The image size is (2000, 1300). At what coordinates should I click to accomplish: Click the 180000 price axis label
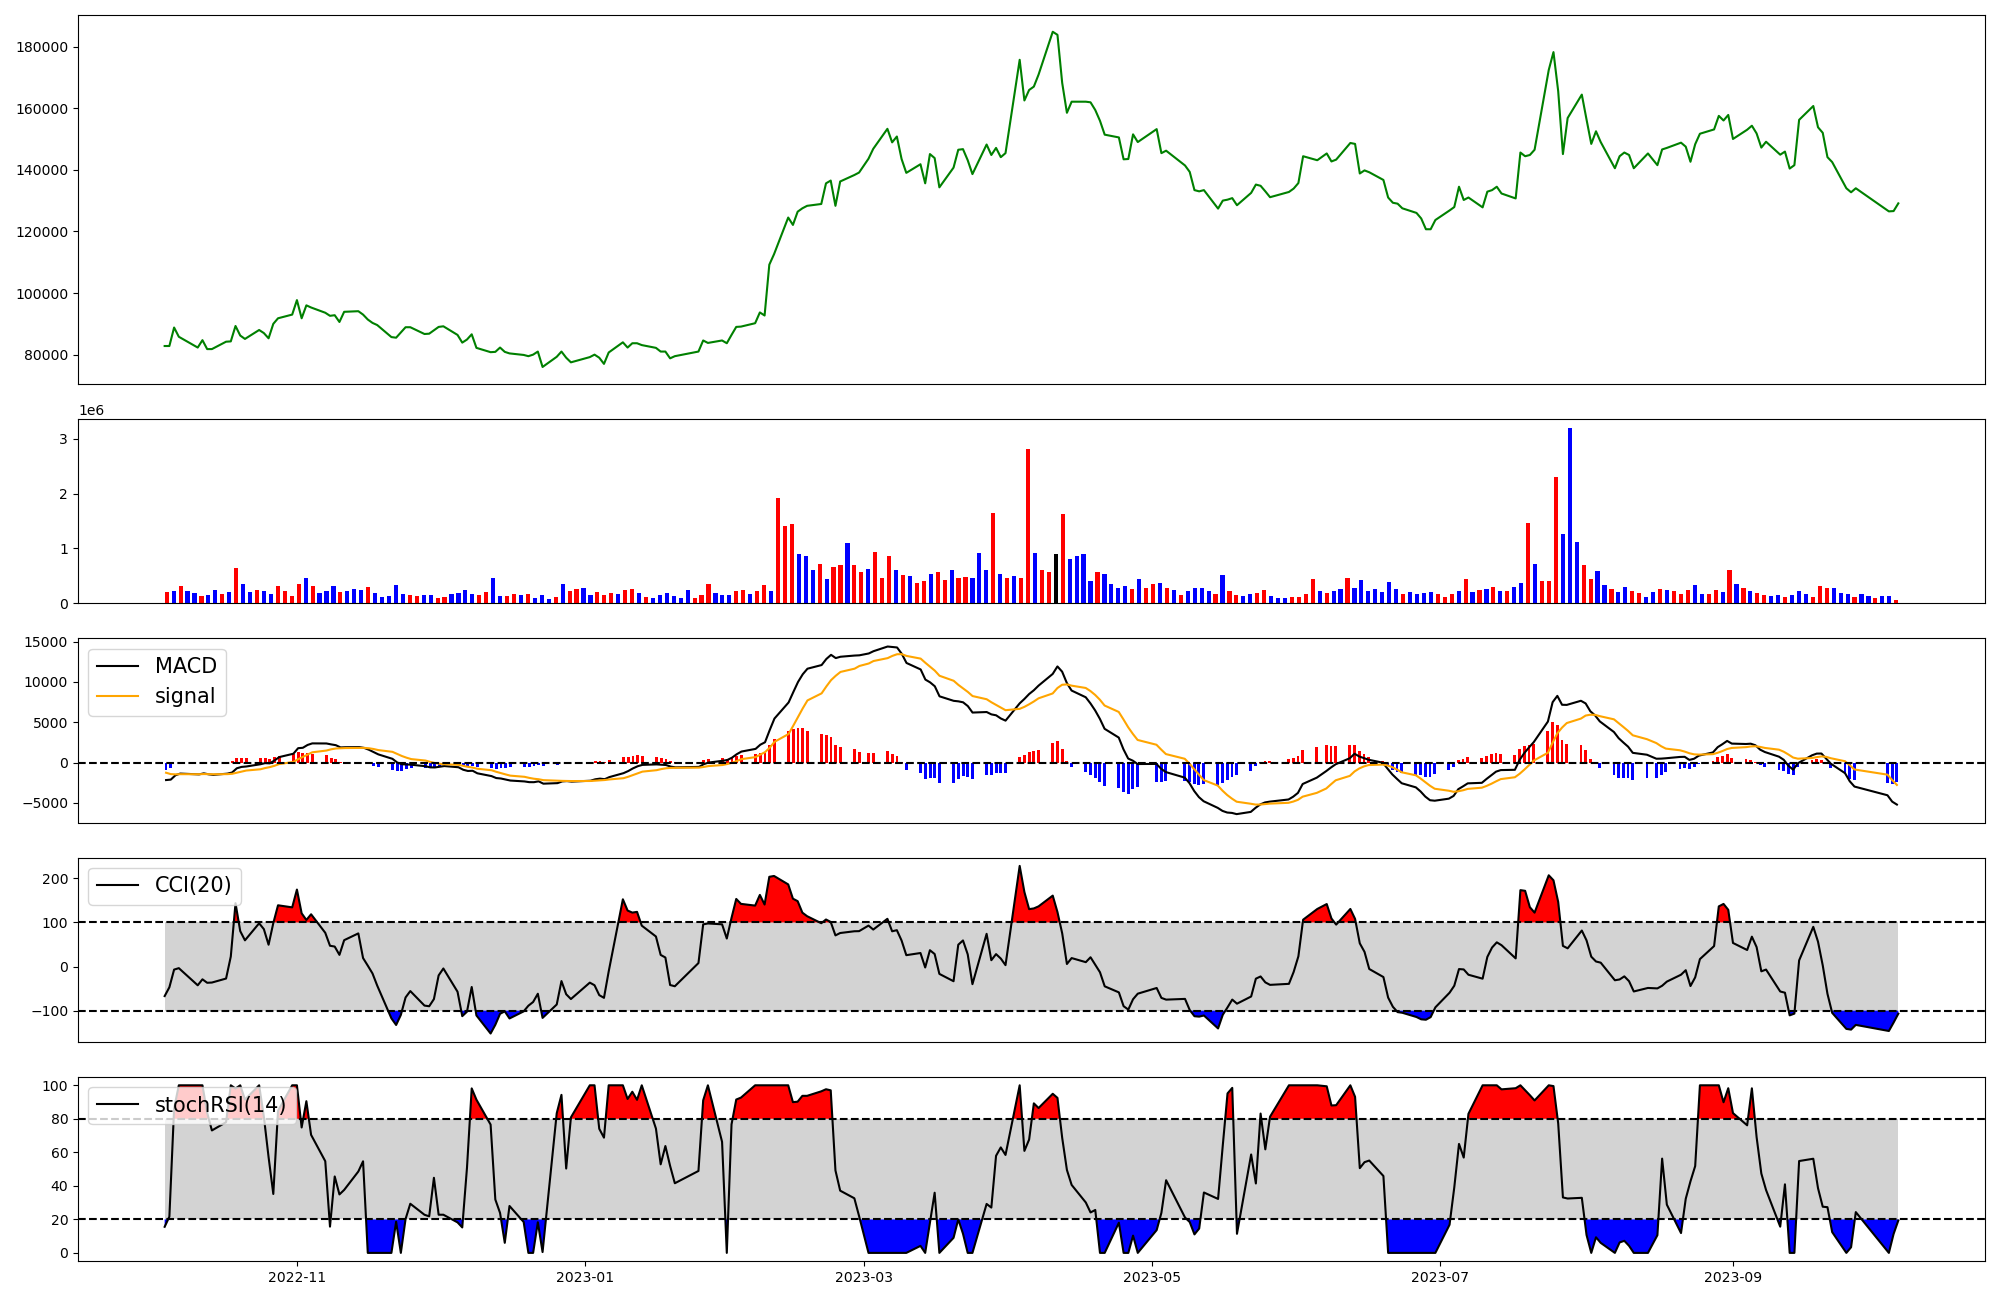point(43,48)
